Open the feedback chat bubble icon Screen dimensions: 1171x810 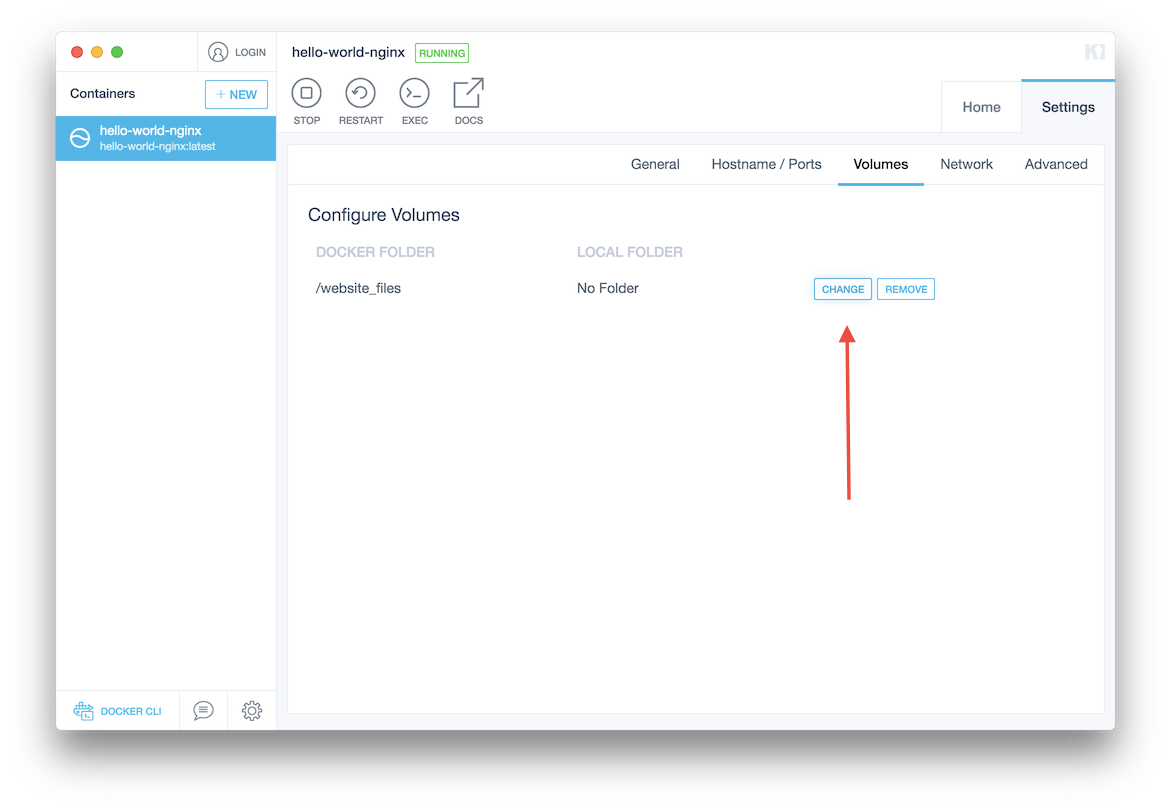(x=203, y=711)
